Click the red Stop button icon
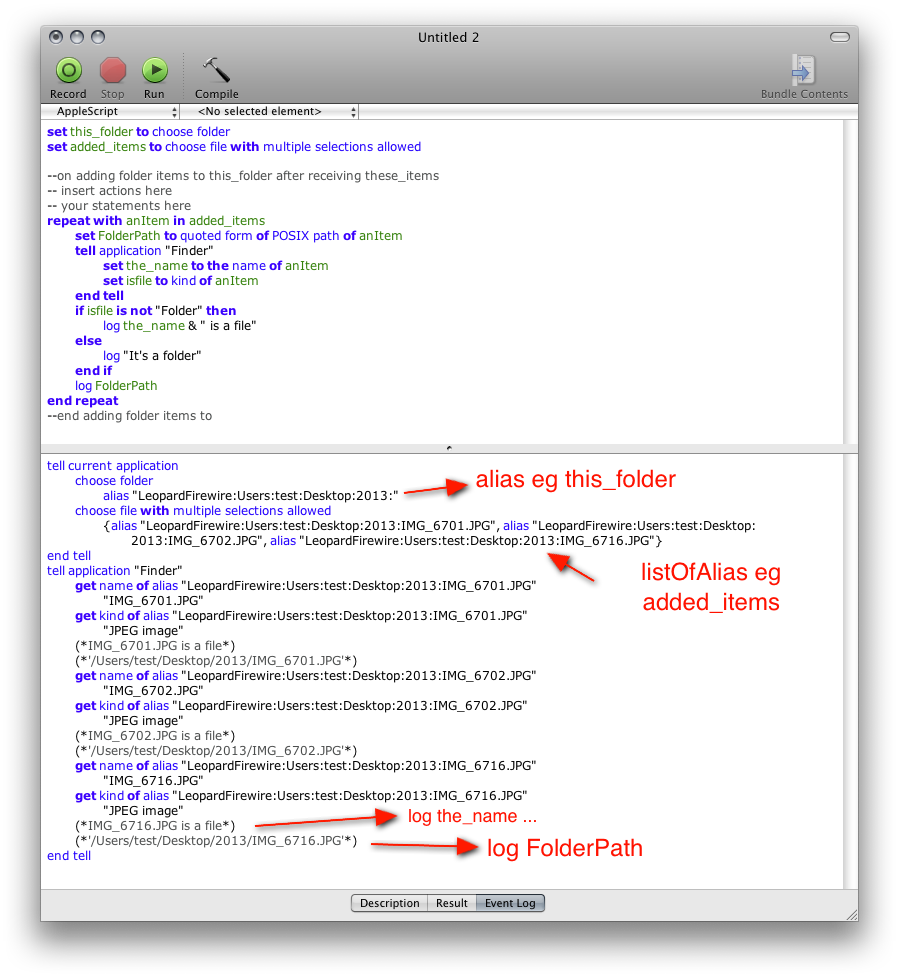The image size is (899, 977). [113, 70]
